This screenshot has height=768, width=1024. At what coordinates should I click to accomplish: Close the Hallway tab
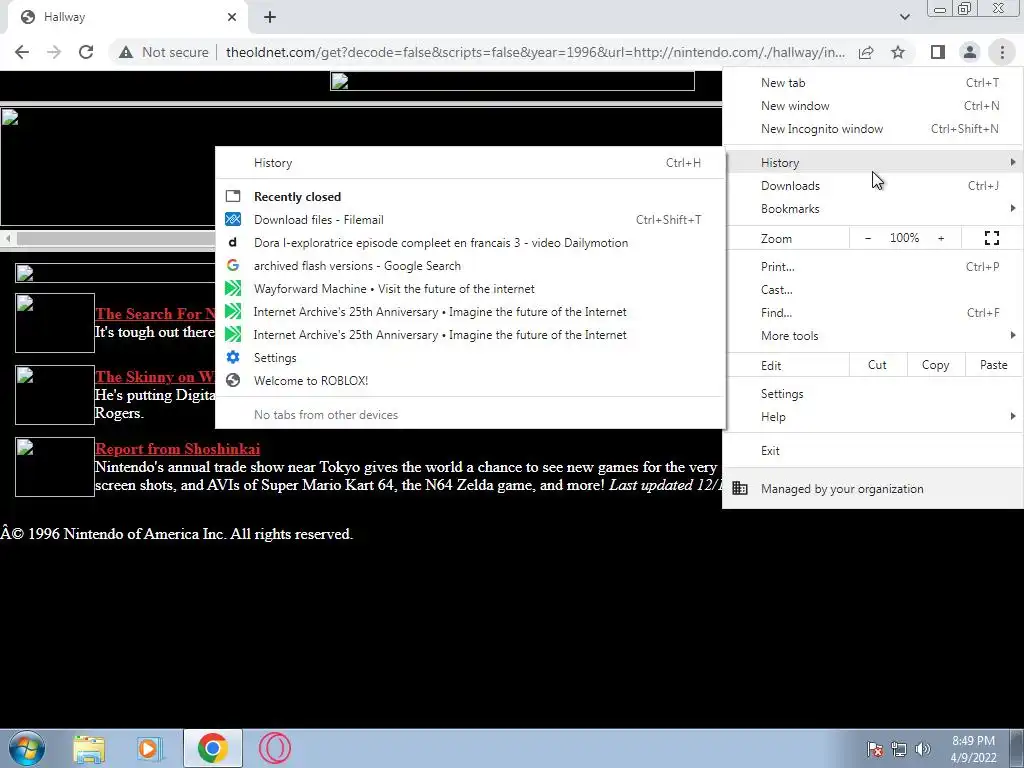point(232,17)
